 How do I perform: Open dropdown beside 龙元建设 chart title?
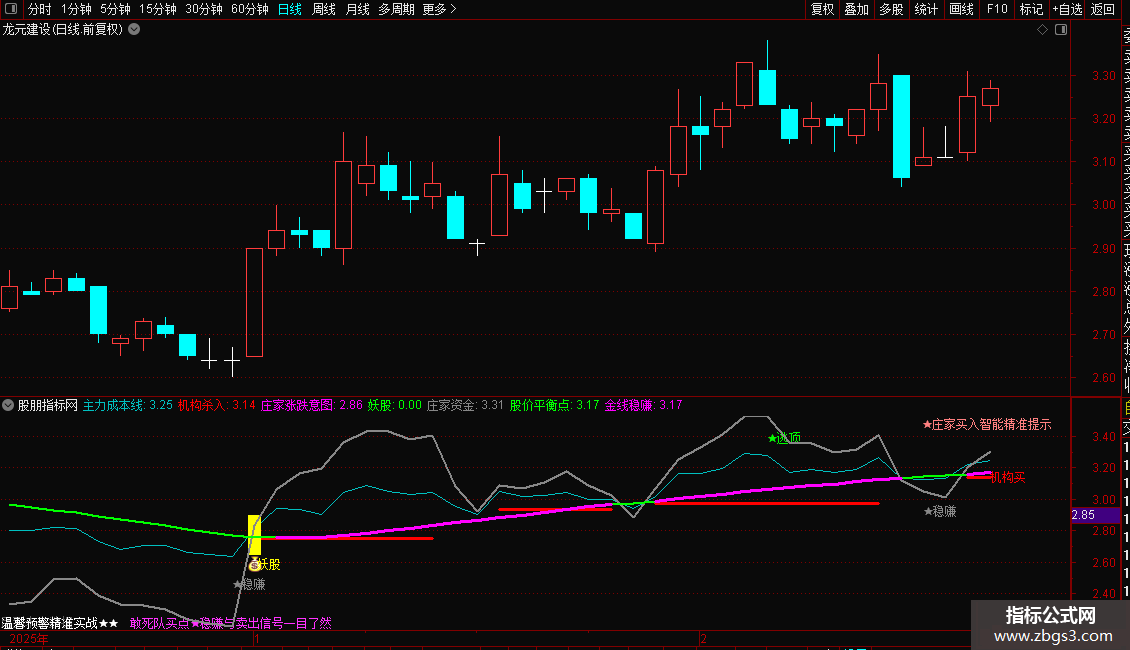pyautogui.click(x=134, y=30)
